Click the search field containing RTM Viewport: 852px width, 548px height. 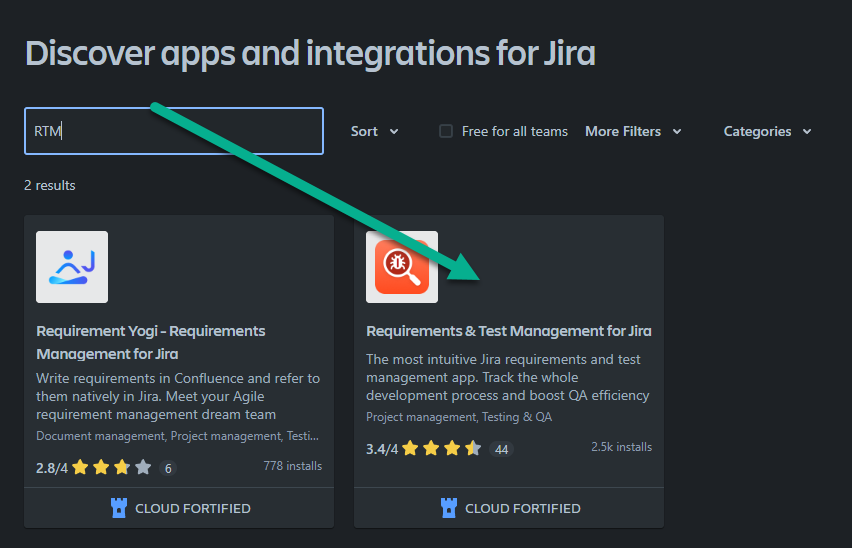tap(174, 131)
